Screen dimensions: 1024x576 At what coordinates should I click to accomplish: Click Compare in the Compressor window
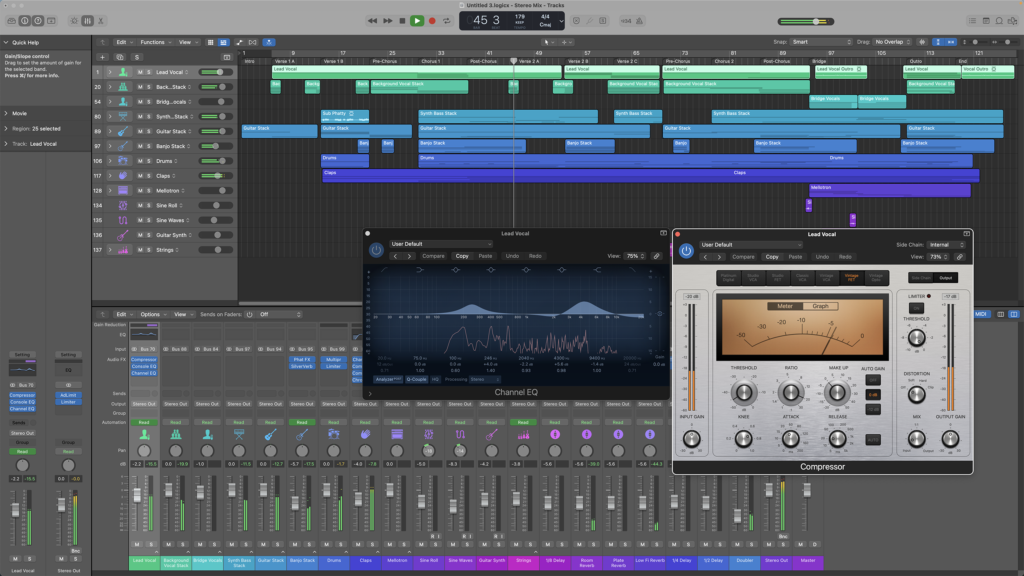[743, 257]
